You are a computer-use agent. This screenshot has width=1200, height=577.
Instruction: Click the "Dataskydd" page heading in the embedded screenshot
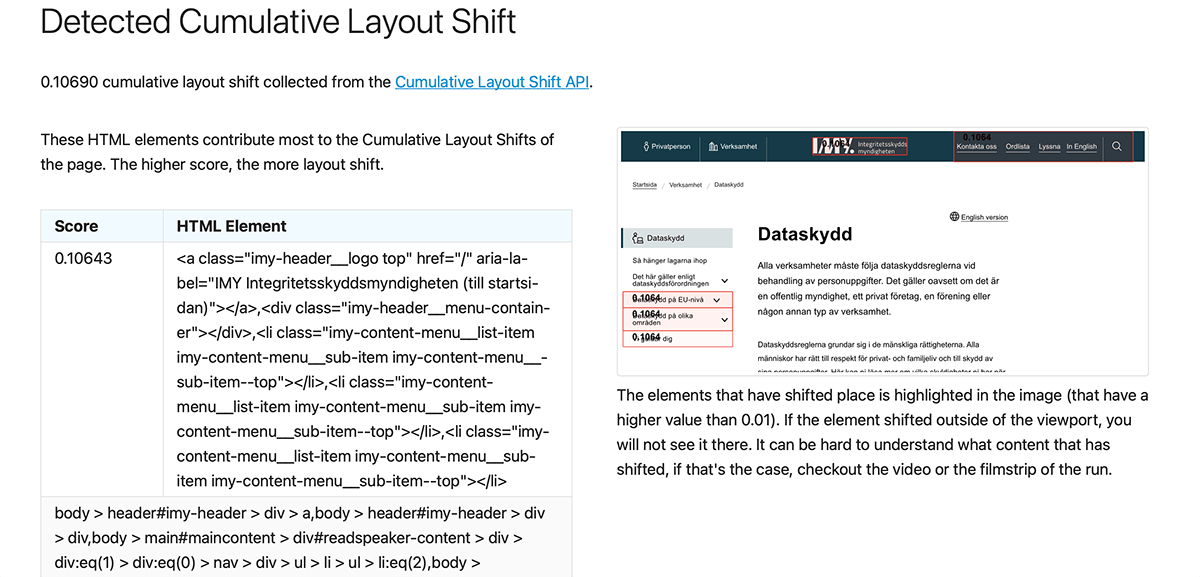[805, 234]
